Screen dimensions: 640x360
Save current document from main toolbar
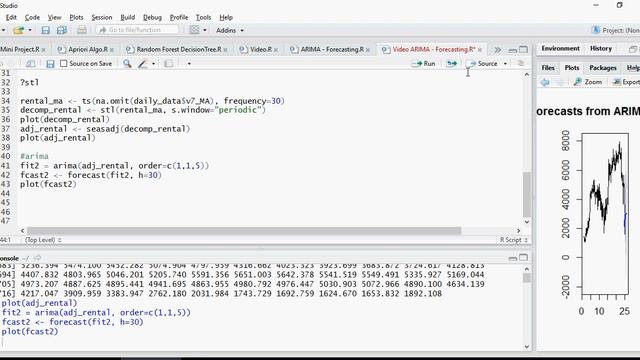46,30
